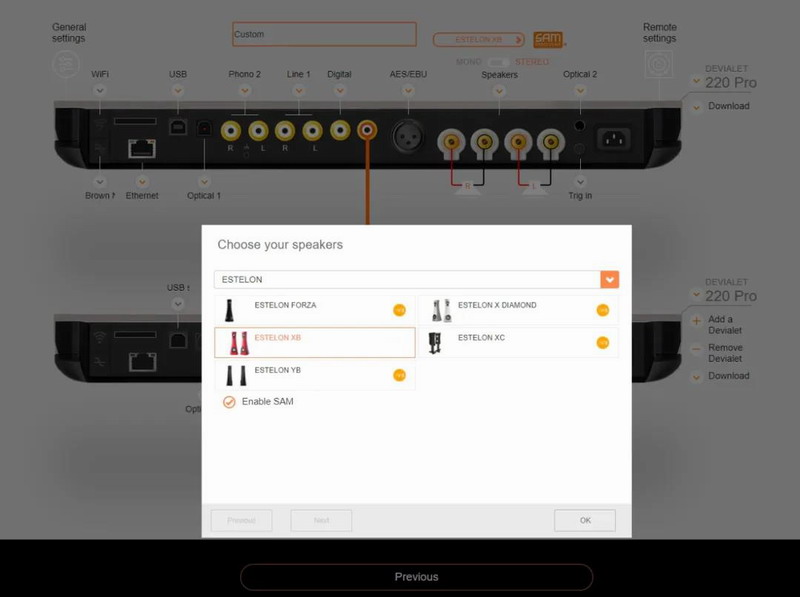Select ESTELON XB speaker name
800x597 pixels.
pos(278,338)
